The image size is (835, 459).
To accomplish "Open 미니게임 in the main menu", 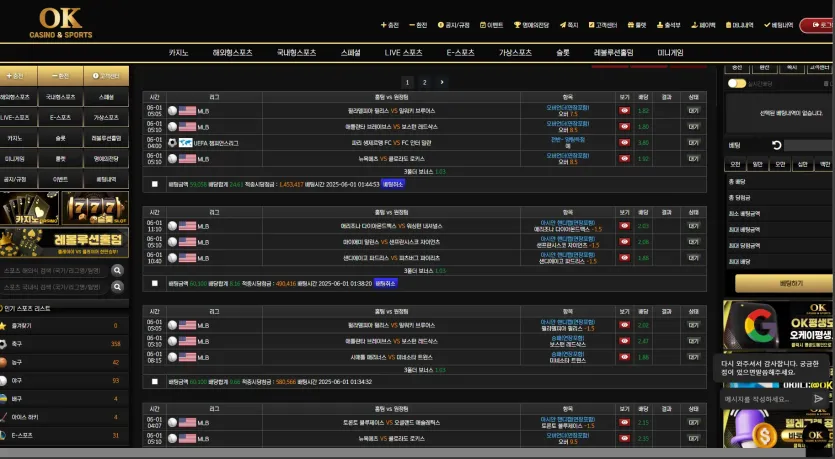I will pos(670,53).
